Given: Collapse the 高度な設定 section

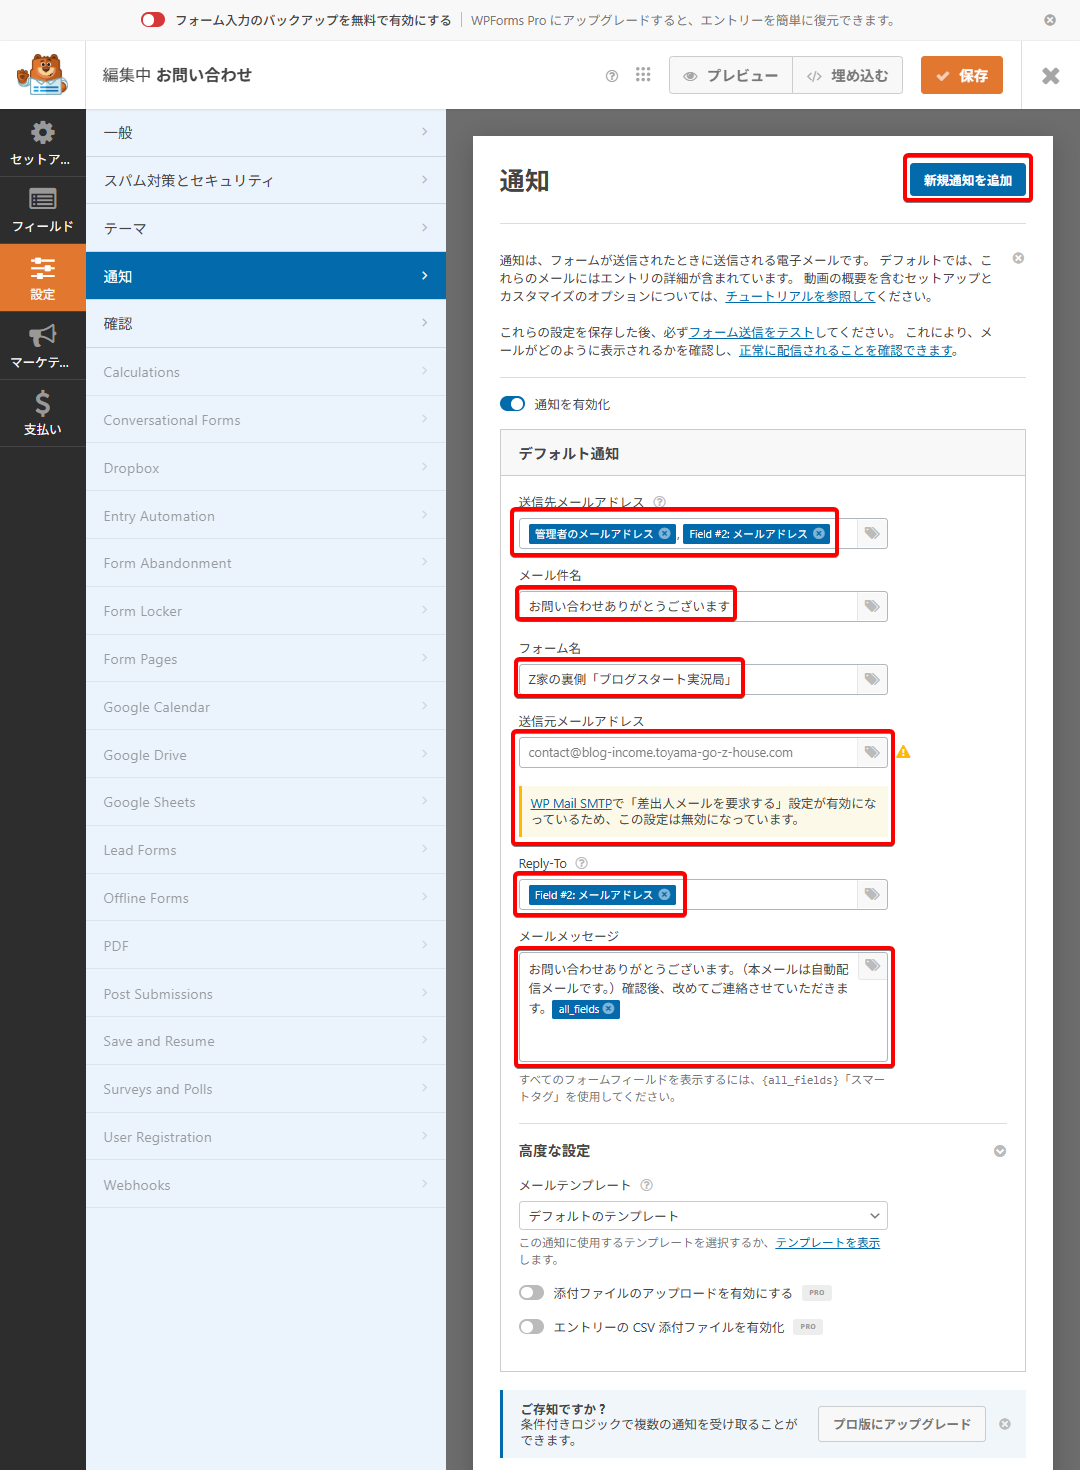Looking at the screenshot, I should point(1000,1151).
